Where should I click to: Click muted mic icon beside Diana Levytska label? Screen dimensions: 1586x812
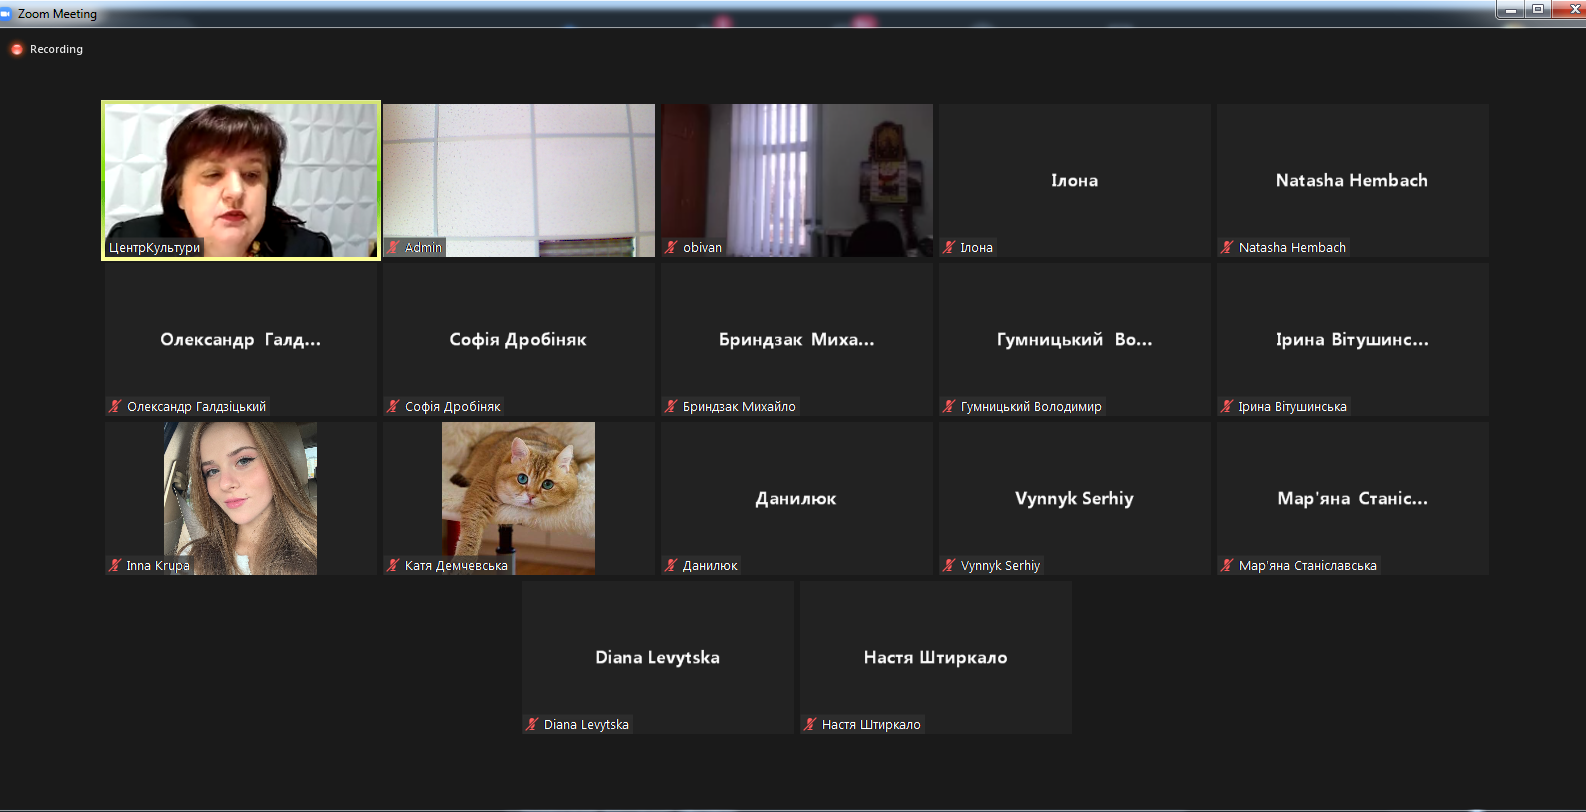click(533, 724)
